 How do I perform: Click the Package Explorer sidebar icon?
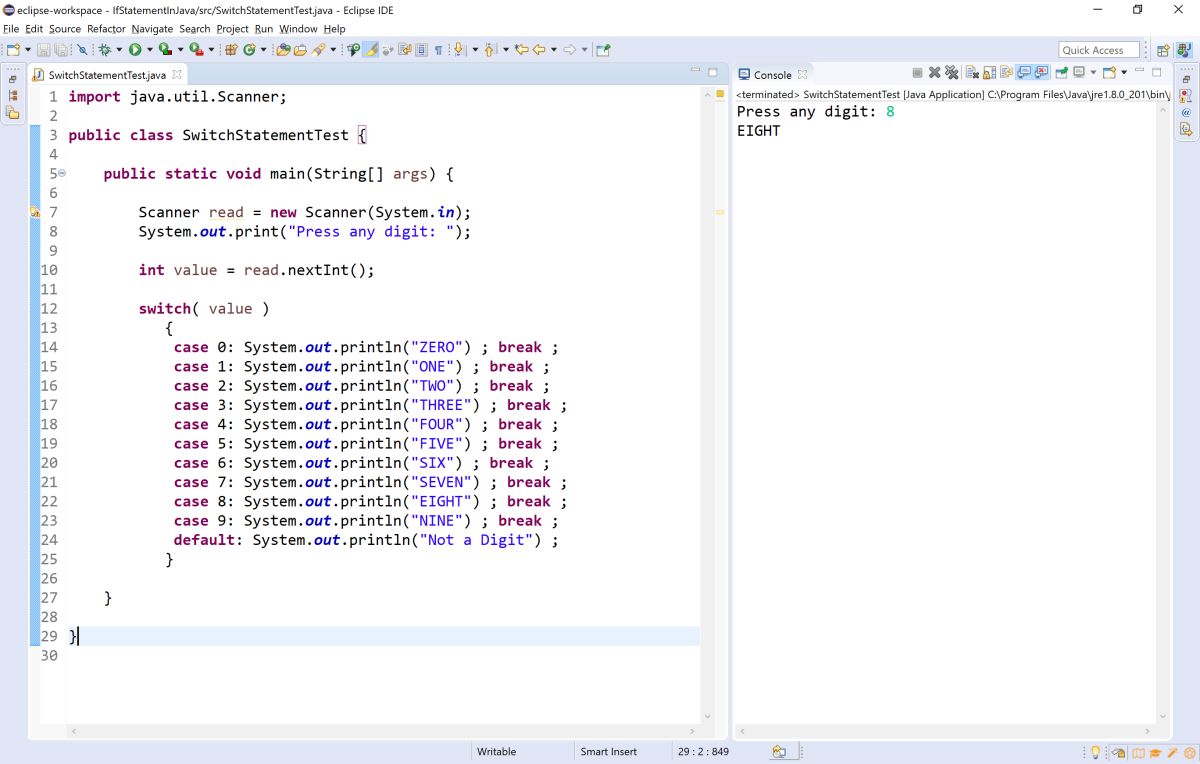[13, 113]
